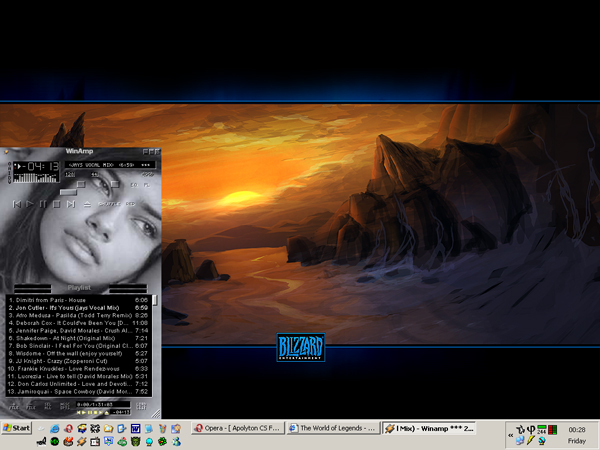Switch to Opera taskbar button
This screenshot has width=600, height=450.
pos(236,428)
